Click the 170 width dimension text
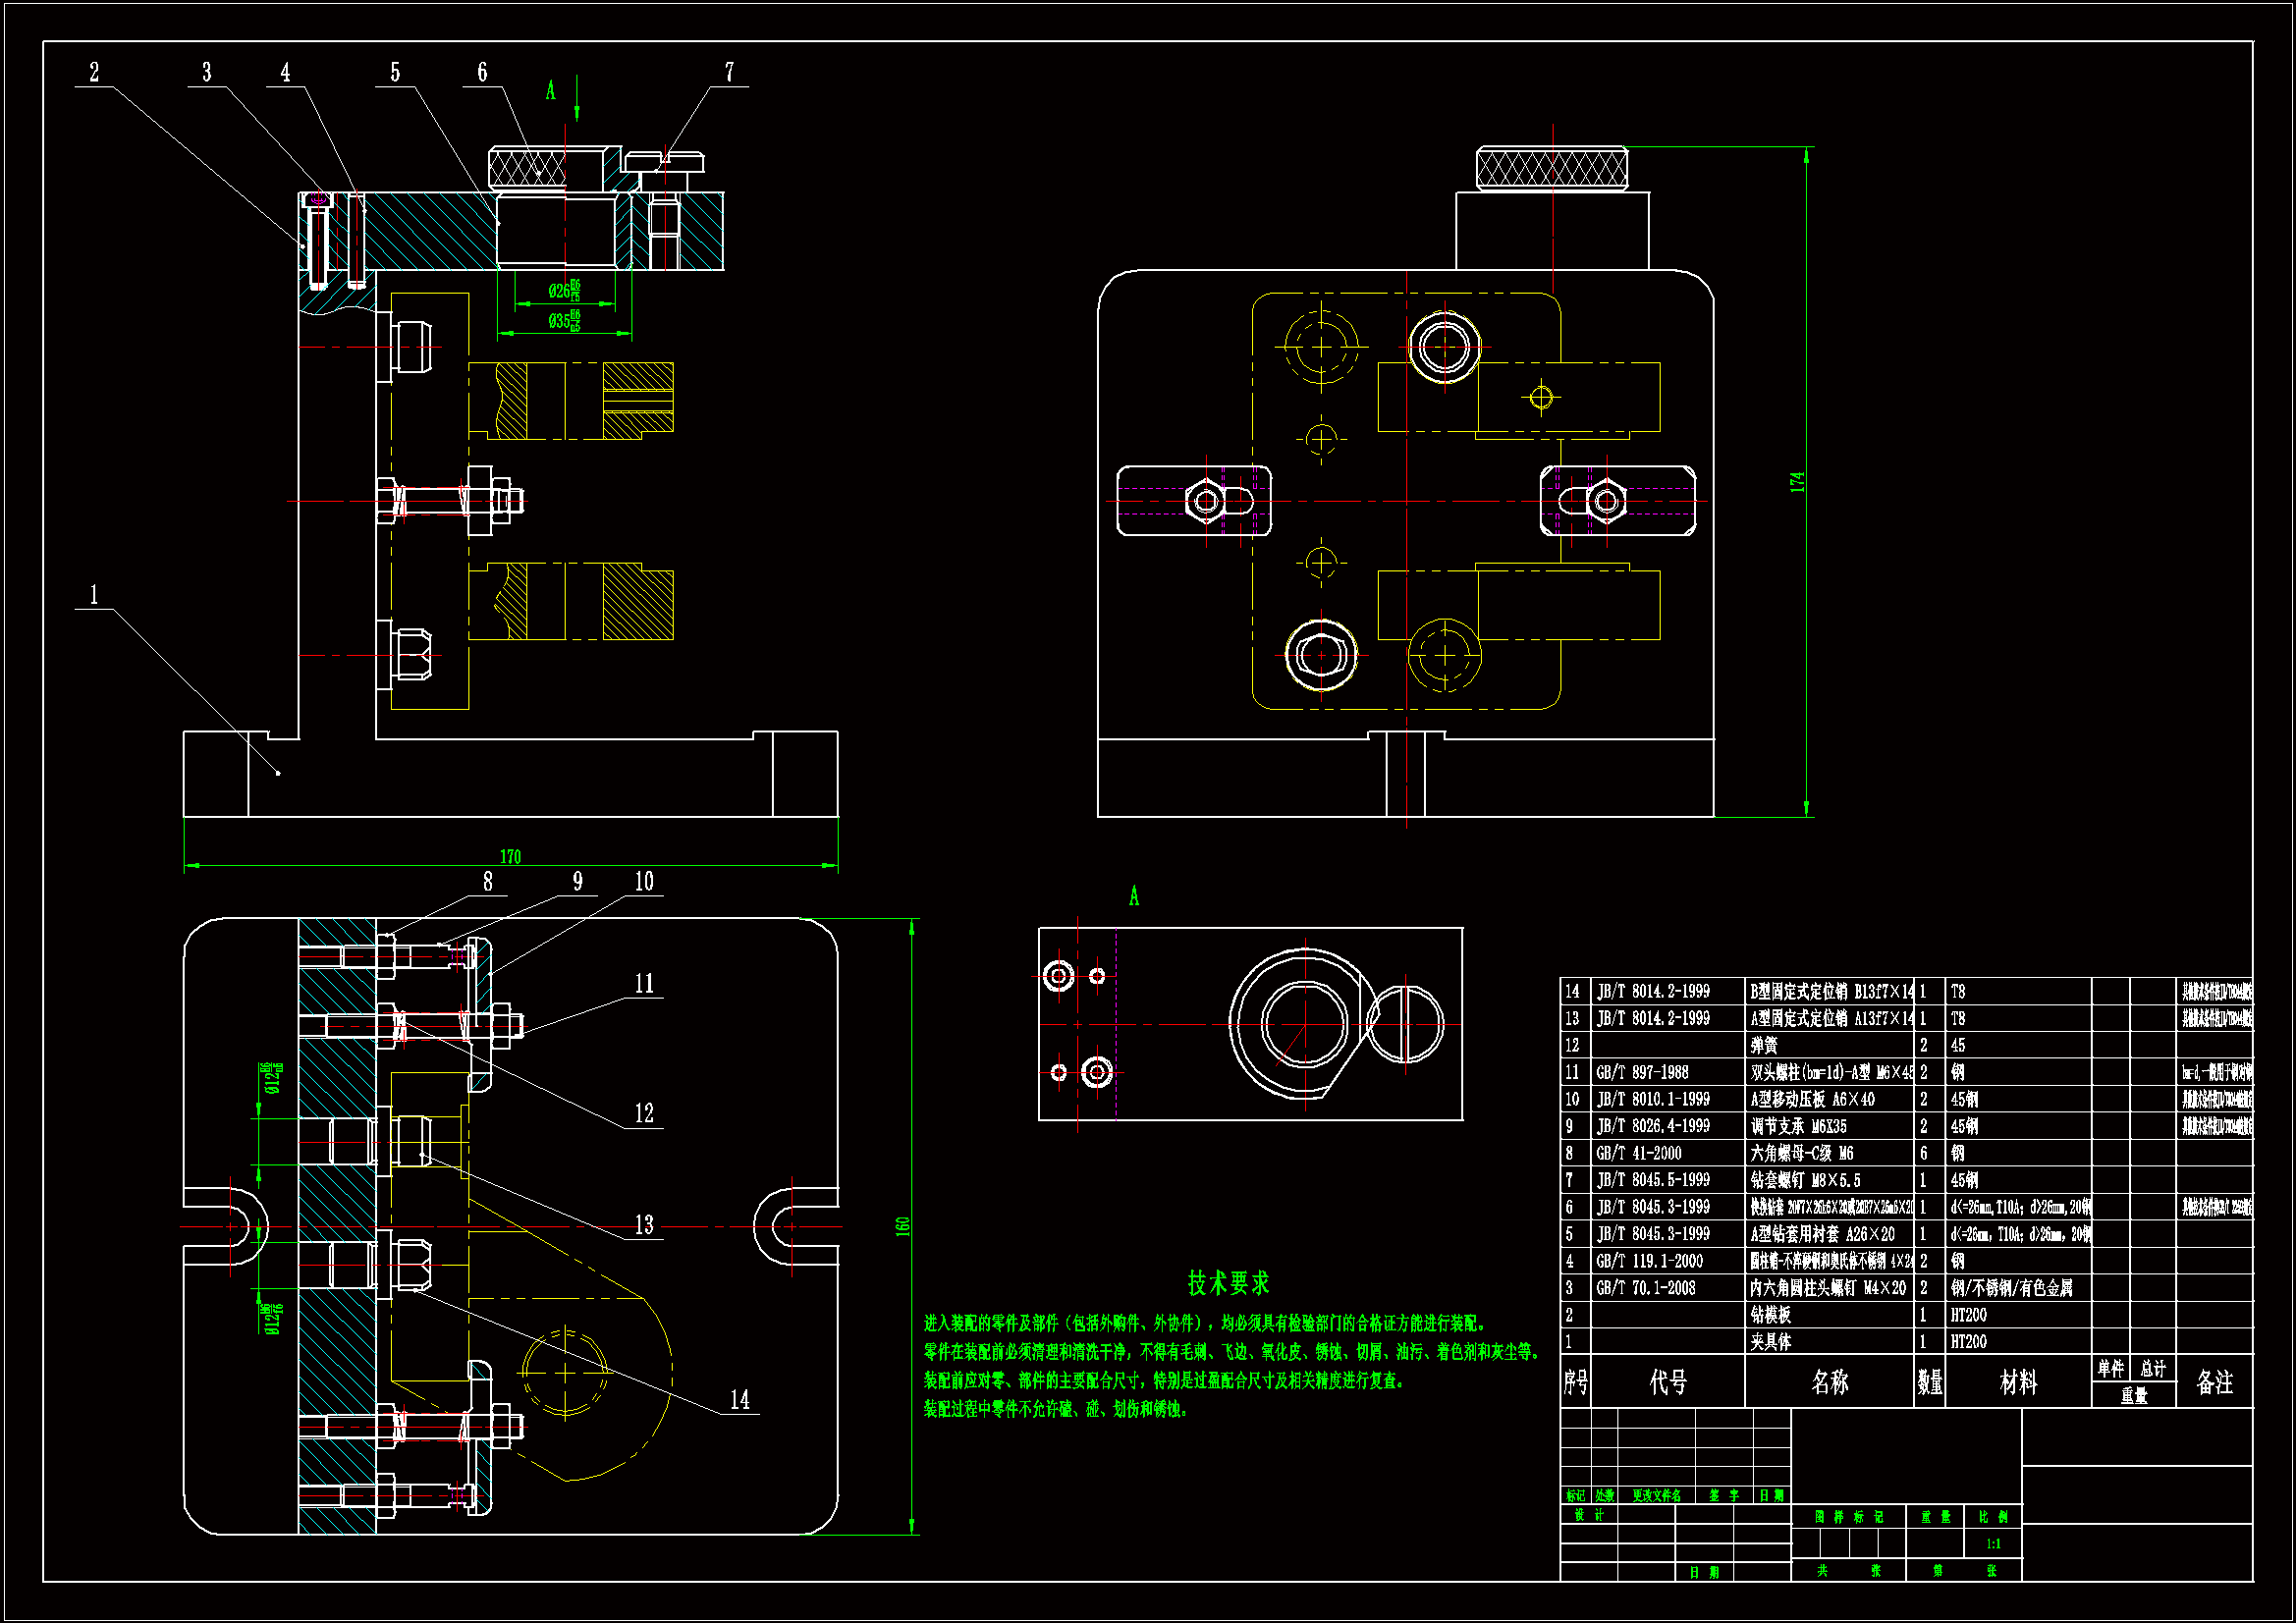 click(x=510, y=856)
